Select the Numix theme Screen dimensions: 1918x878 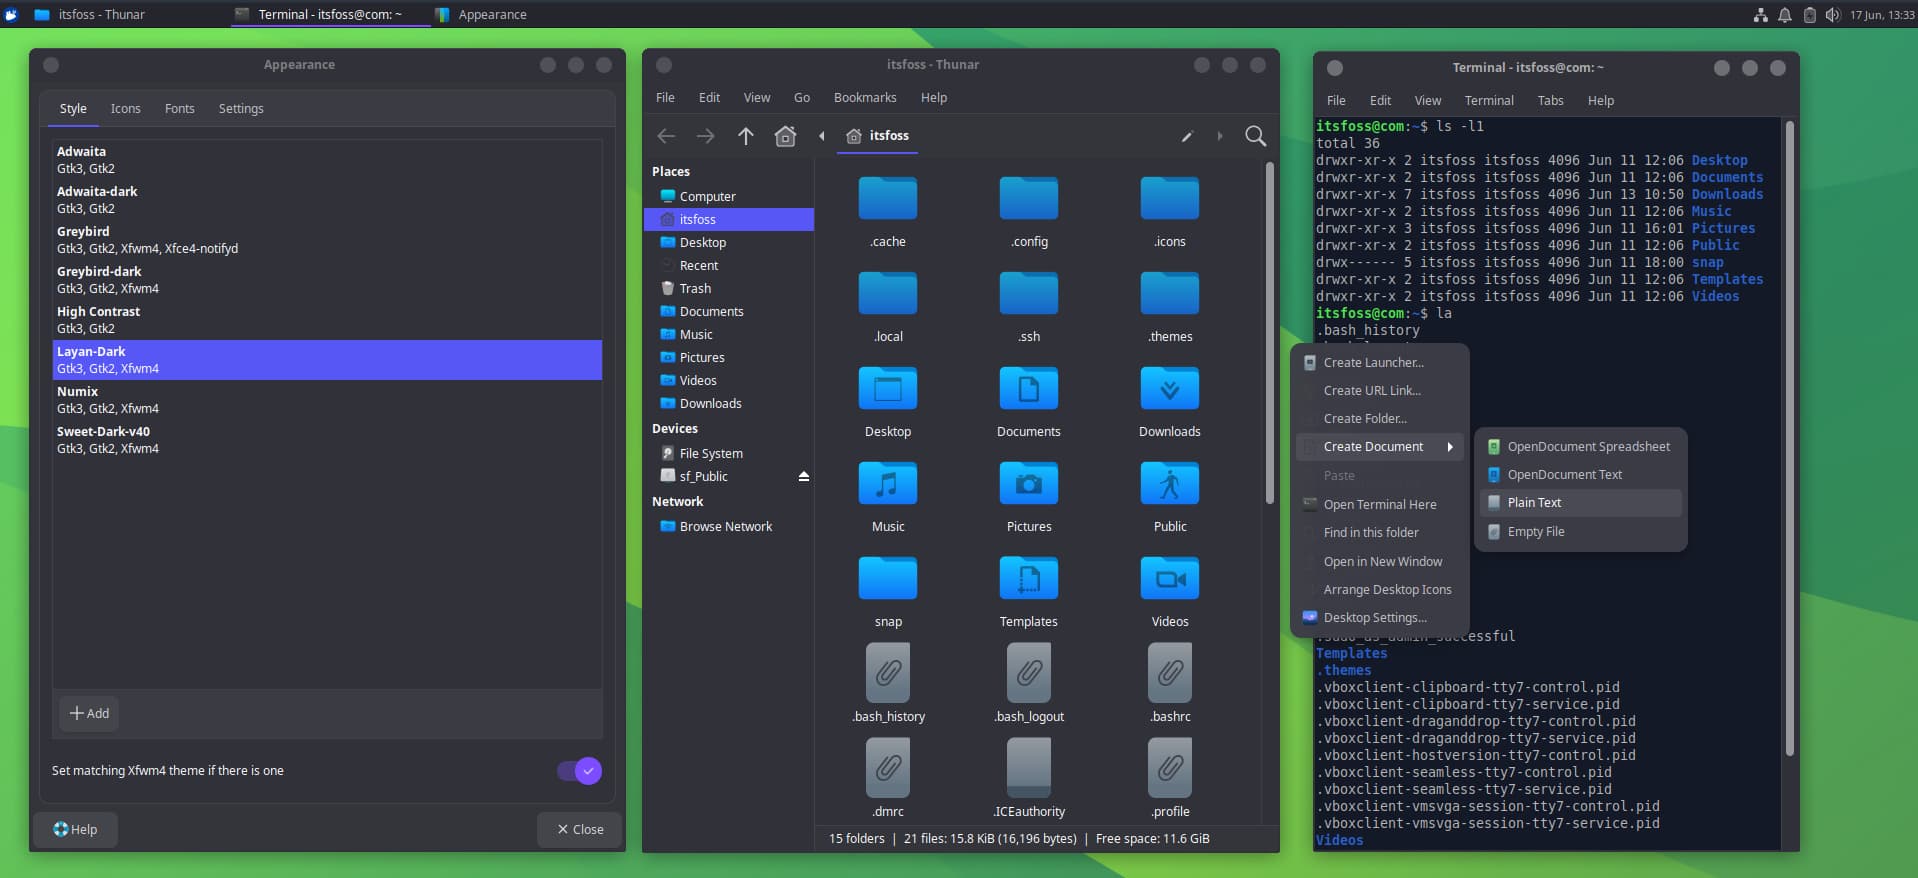coord(327,400)
